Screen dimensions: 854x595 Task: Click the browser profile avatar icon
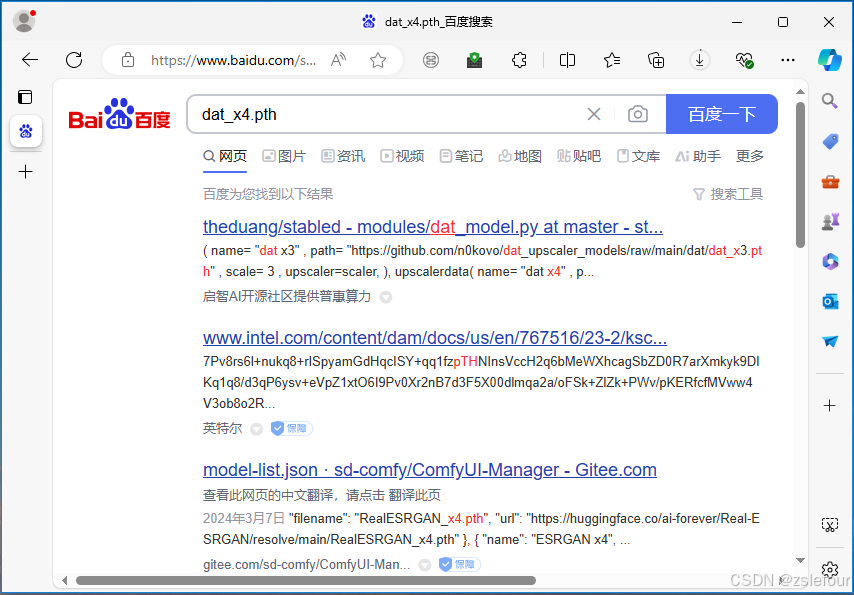coord(24,21)
